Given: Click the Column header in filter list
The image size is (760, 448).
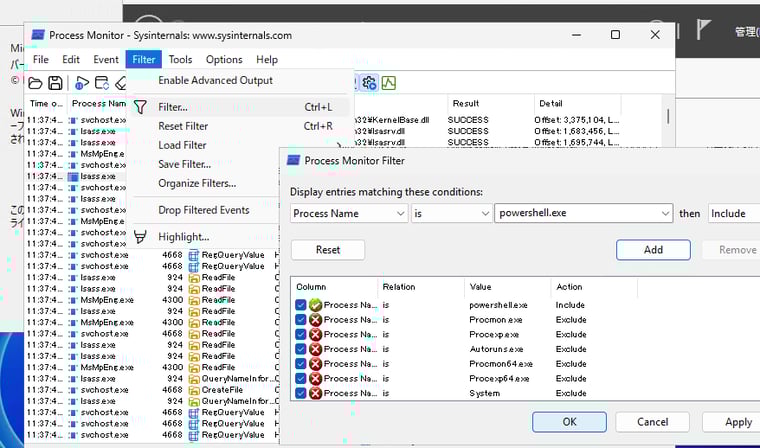Looking at the screenshot, I should (334, 287).
